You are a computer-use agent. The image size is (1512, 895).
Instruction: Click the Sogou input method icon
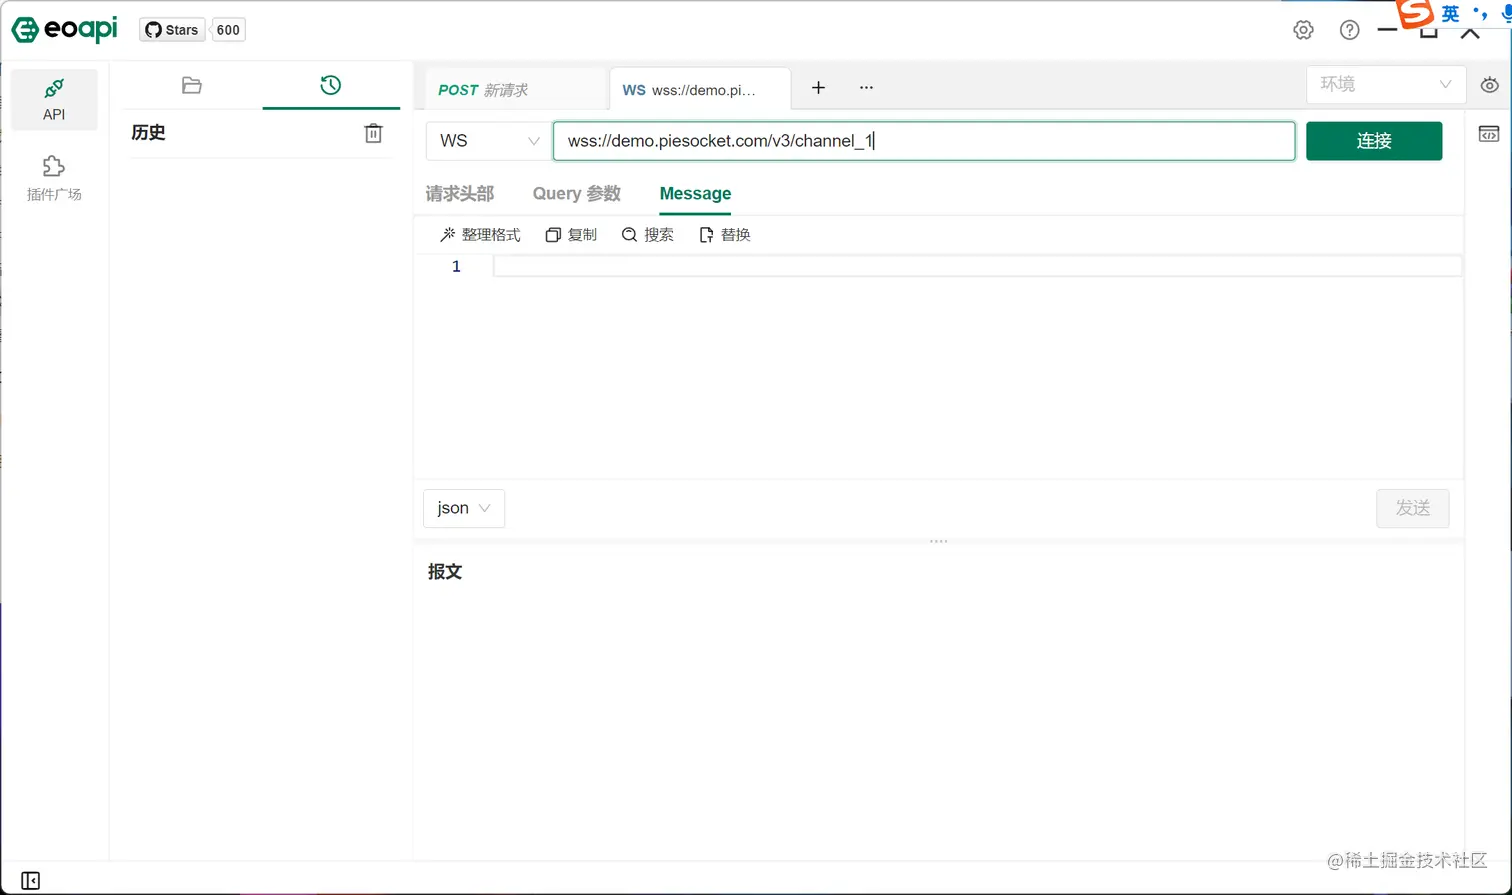[x=1415, y=14]
